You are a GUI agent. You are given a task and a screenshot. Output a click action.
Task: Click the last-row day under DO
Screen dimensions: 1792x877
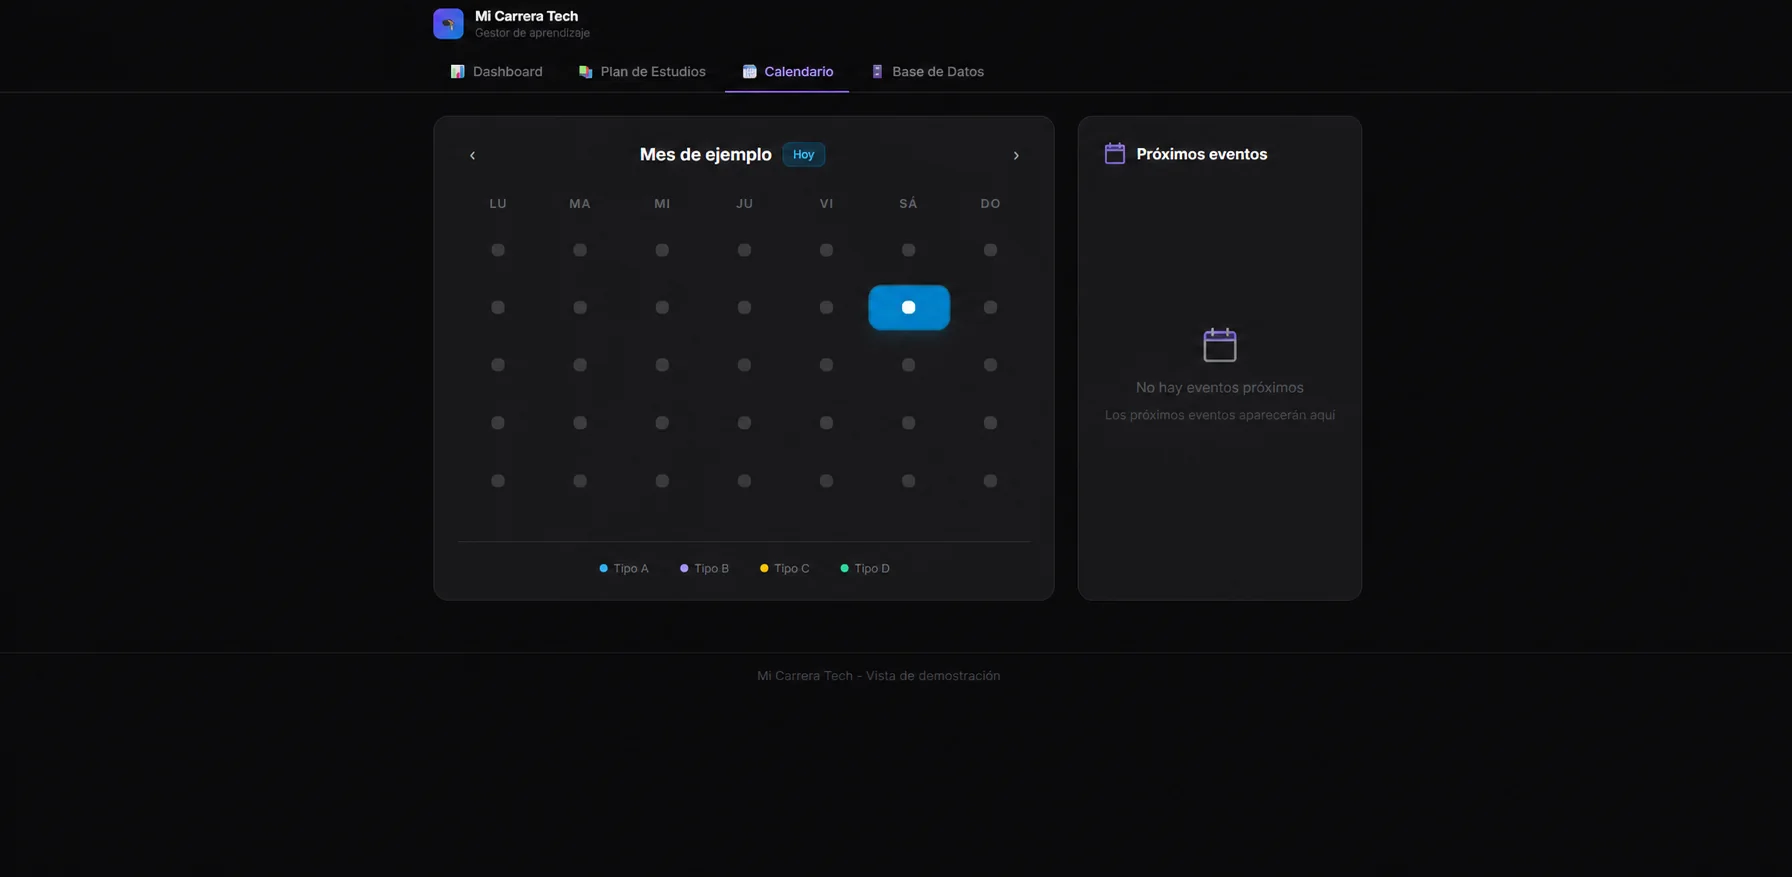click(990, 481)
